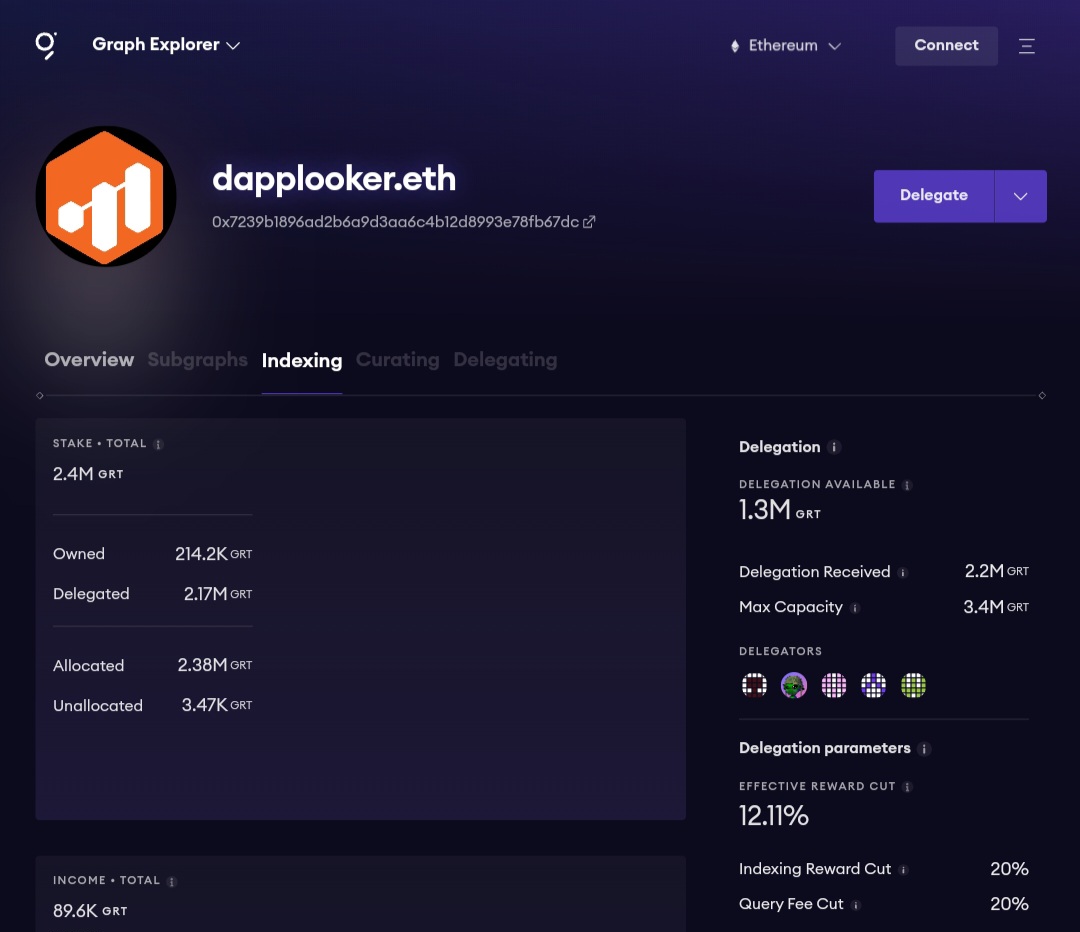This screenshot has width=1080, height=932.
Task: Switch to the Delegating tab
Action: tap(506, 360)
